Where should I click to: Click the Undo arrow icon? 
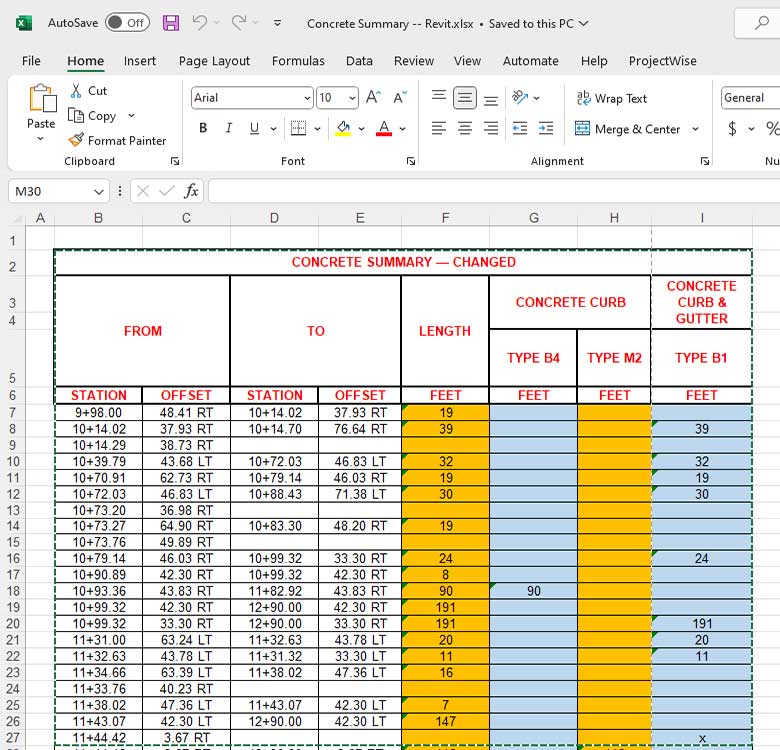[x=200, y=23]
